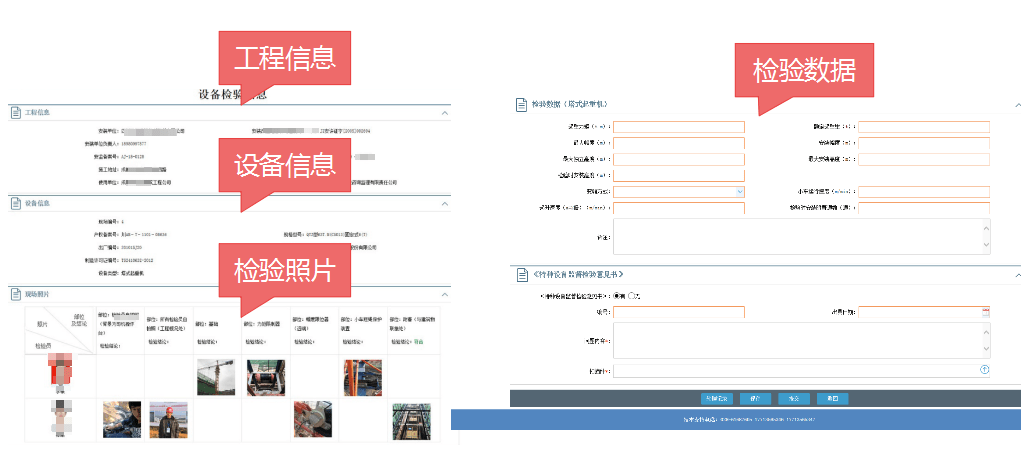Open the calendar picker icon on date field

[x=985, y=312]
